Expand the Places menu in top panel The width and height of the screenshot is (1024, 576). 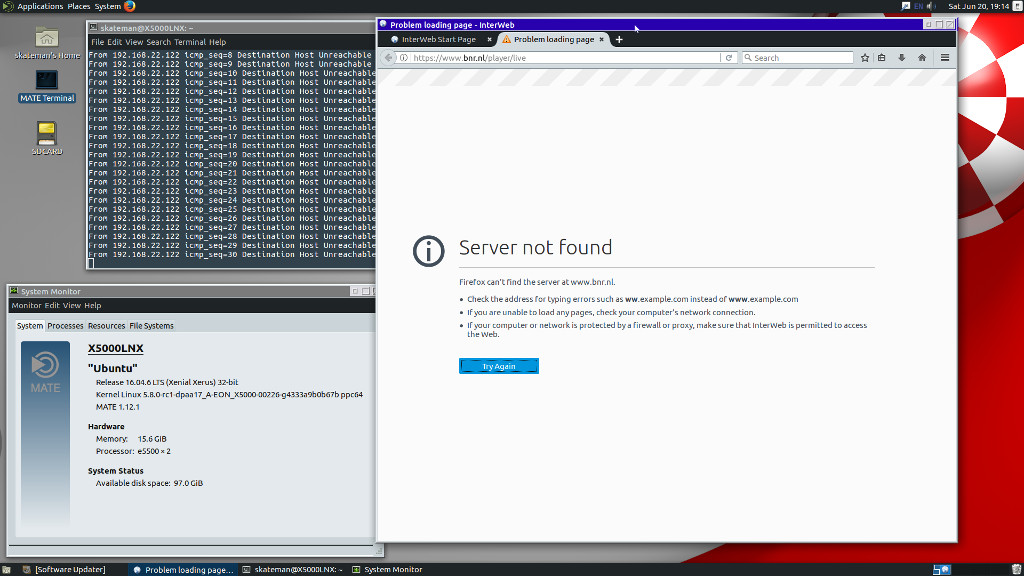point(79,6)
